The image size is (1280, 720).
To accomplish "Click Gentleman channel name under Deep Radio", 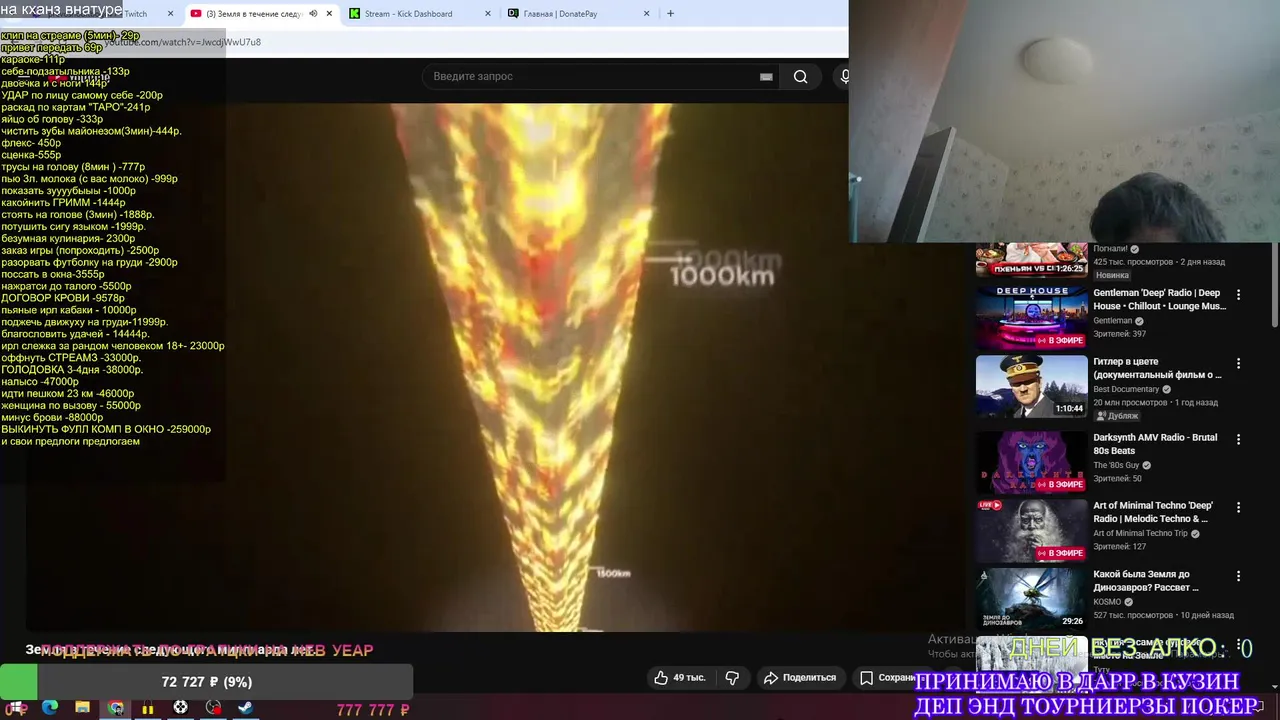I will coord(1113,321).
